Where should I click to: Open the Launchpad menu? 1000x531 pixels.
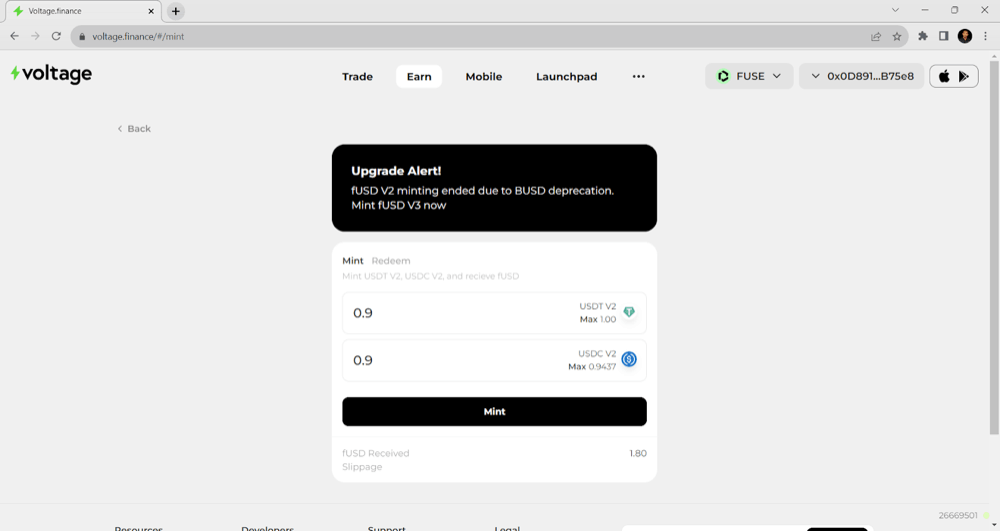pyautogui.click(x=566, y=76)
